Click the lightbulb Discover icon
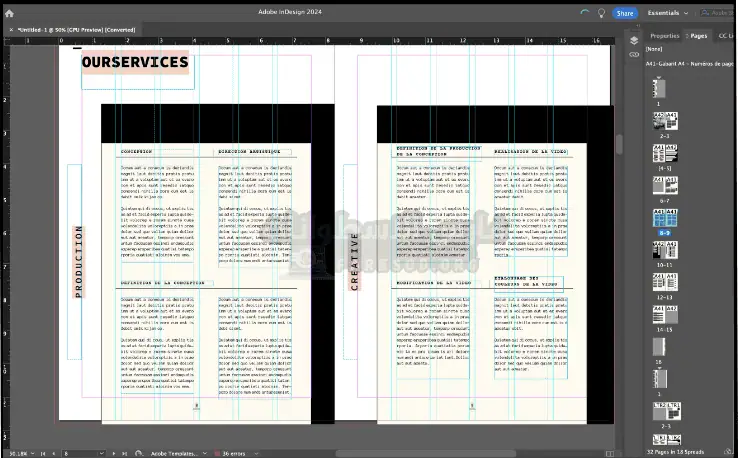738x458 pixels. point(600,13)
